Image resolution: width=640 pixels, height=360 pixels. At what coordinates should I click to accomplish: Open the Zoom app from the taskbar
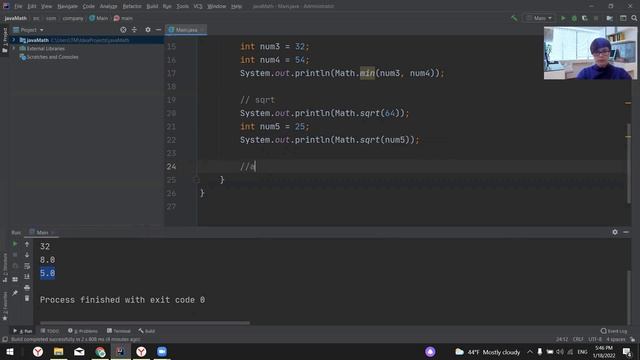(x=162, y=352)
